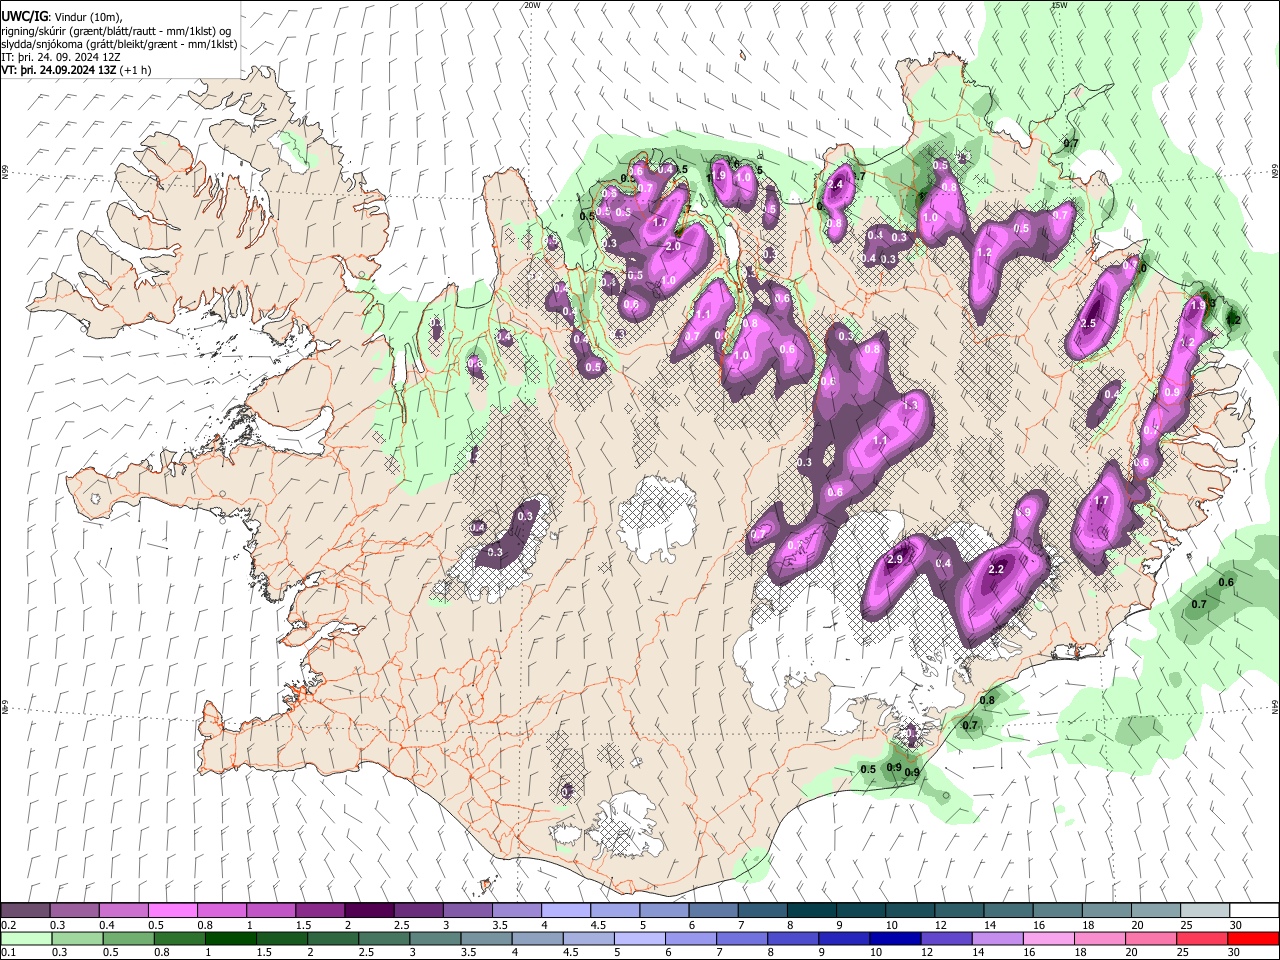The height and width of the screenshot is (960, 1280).
Task: Click the 2.9 snowfall value on the map
Action: 895,559
